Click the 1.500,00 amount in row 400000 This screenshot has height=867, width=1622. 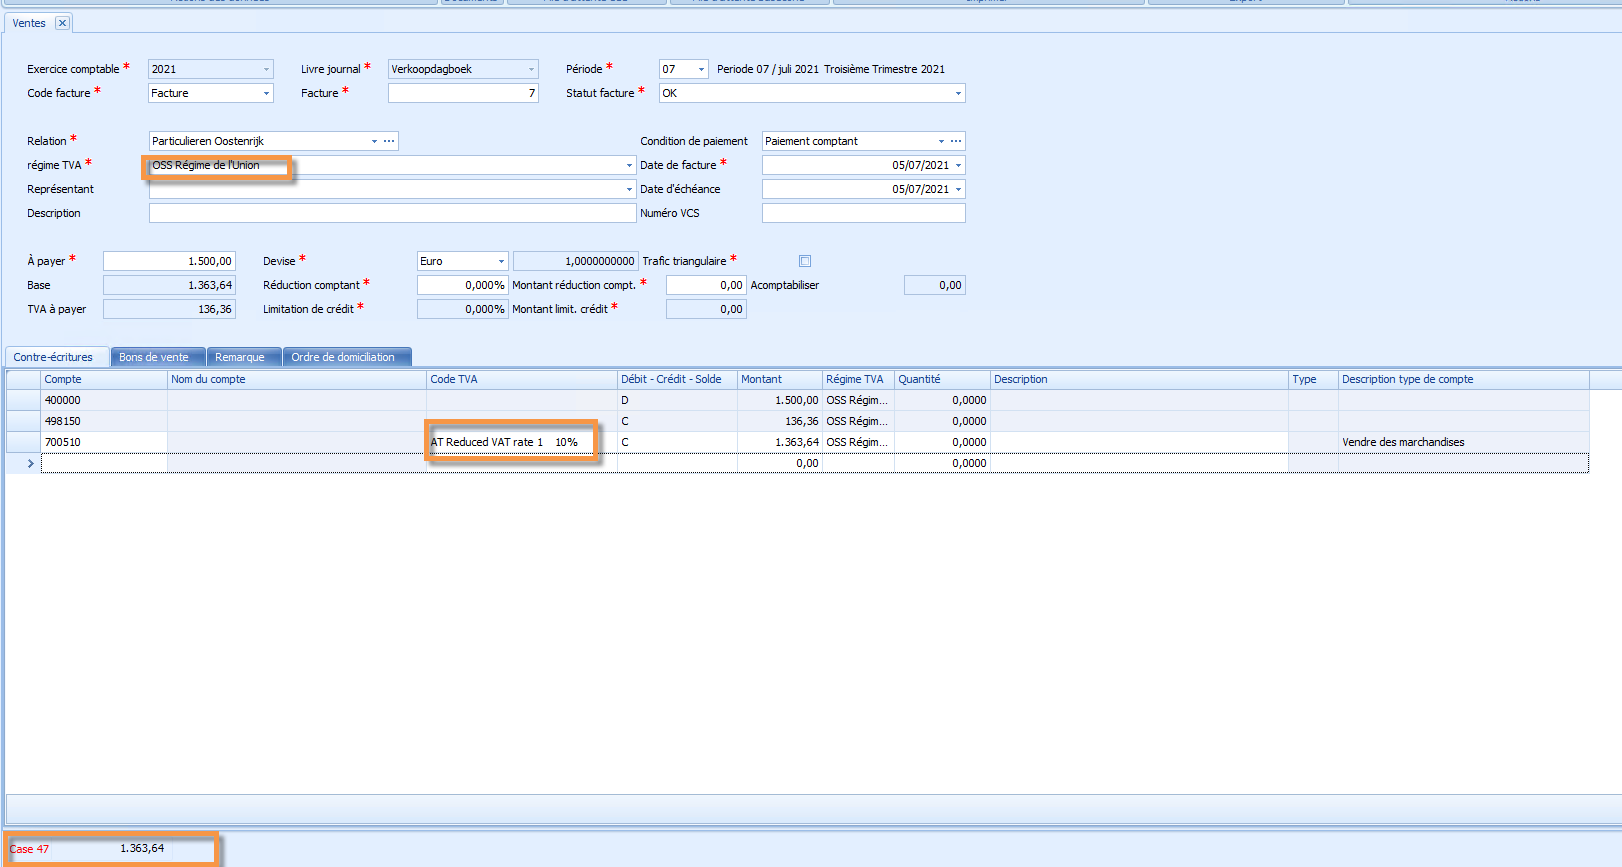coord(779,400)
